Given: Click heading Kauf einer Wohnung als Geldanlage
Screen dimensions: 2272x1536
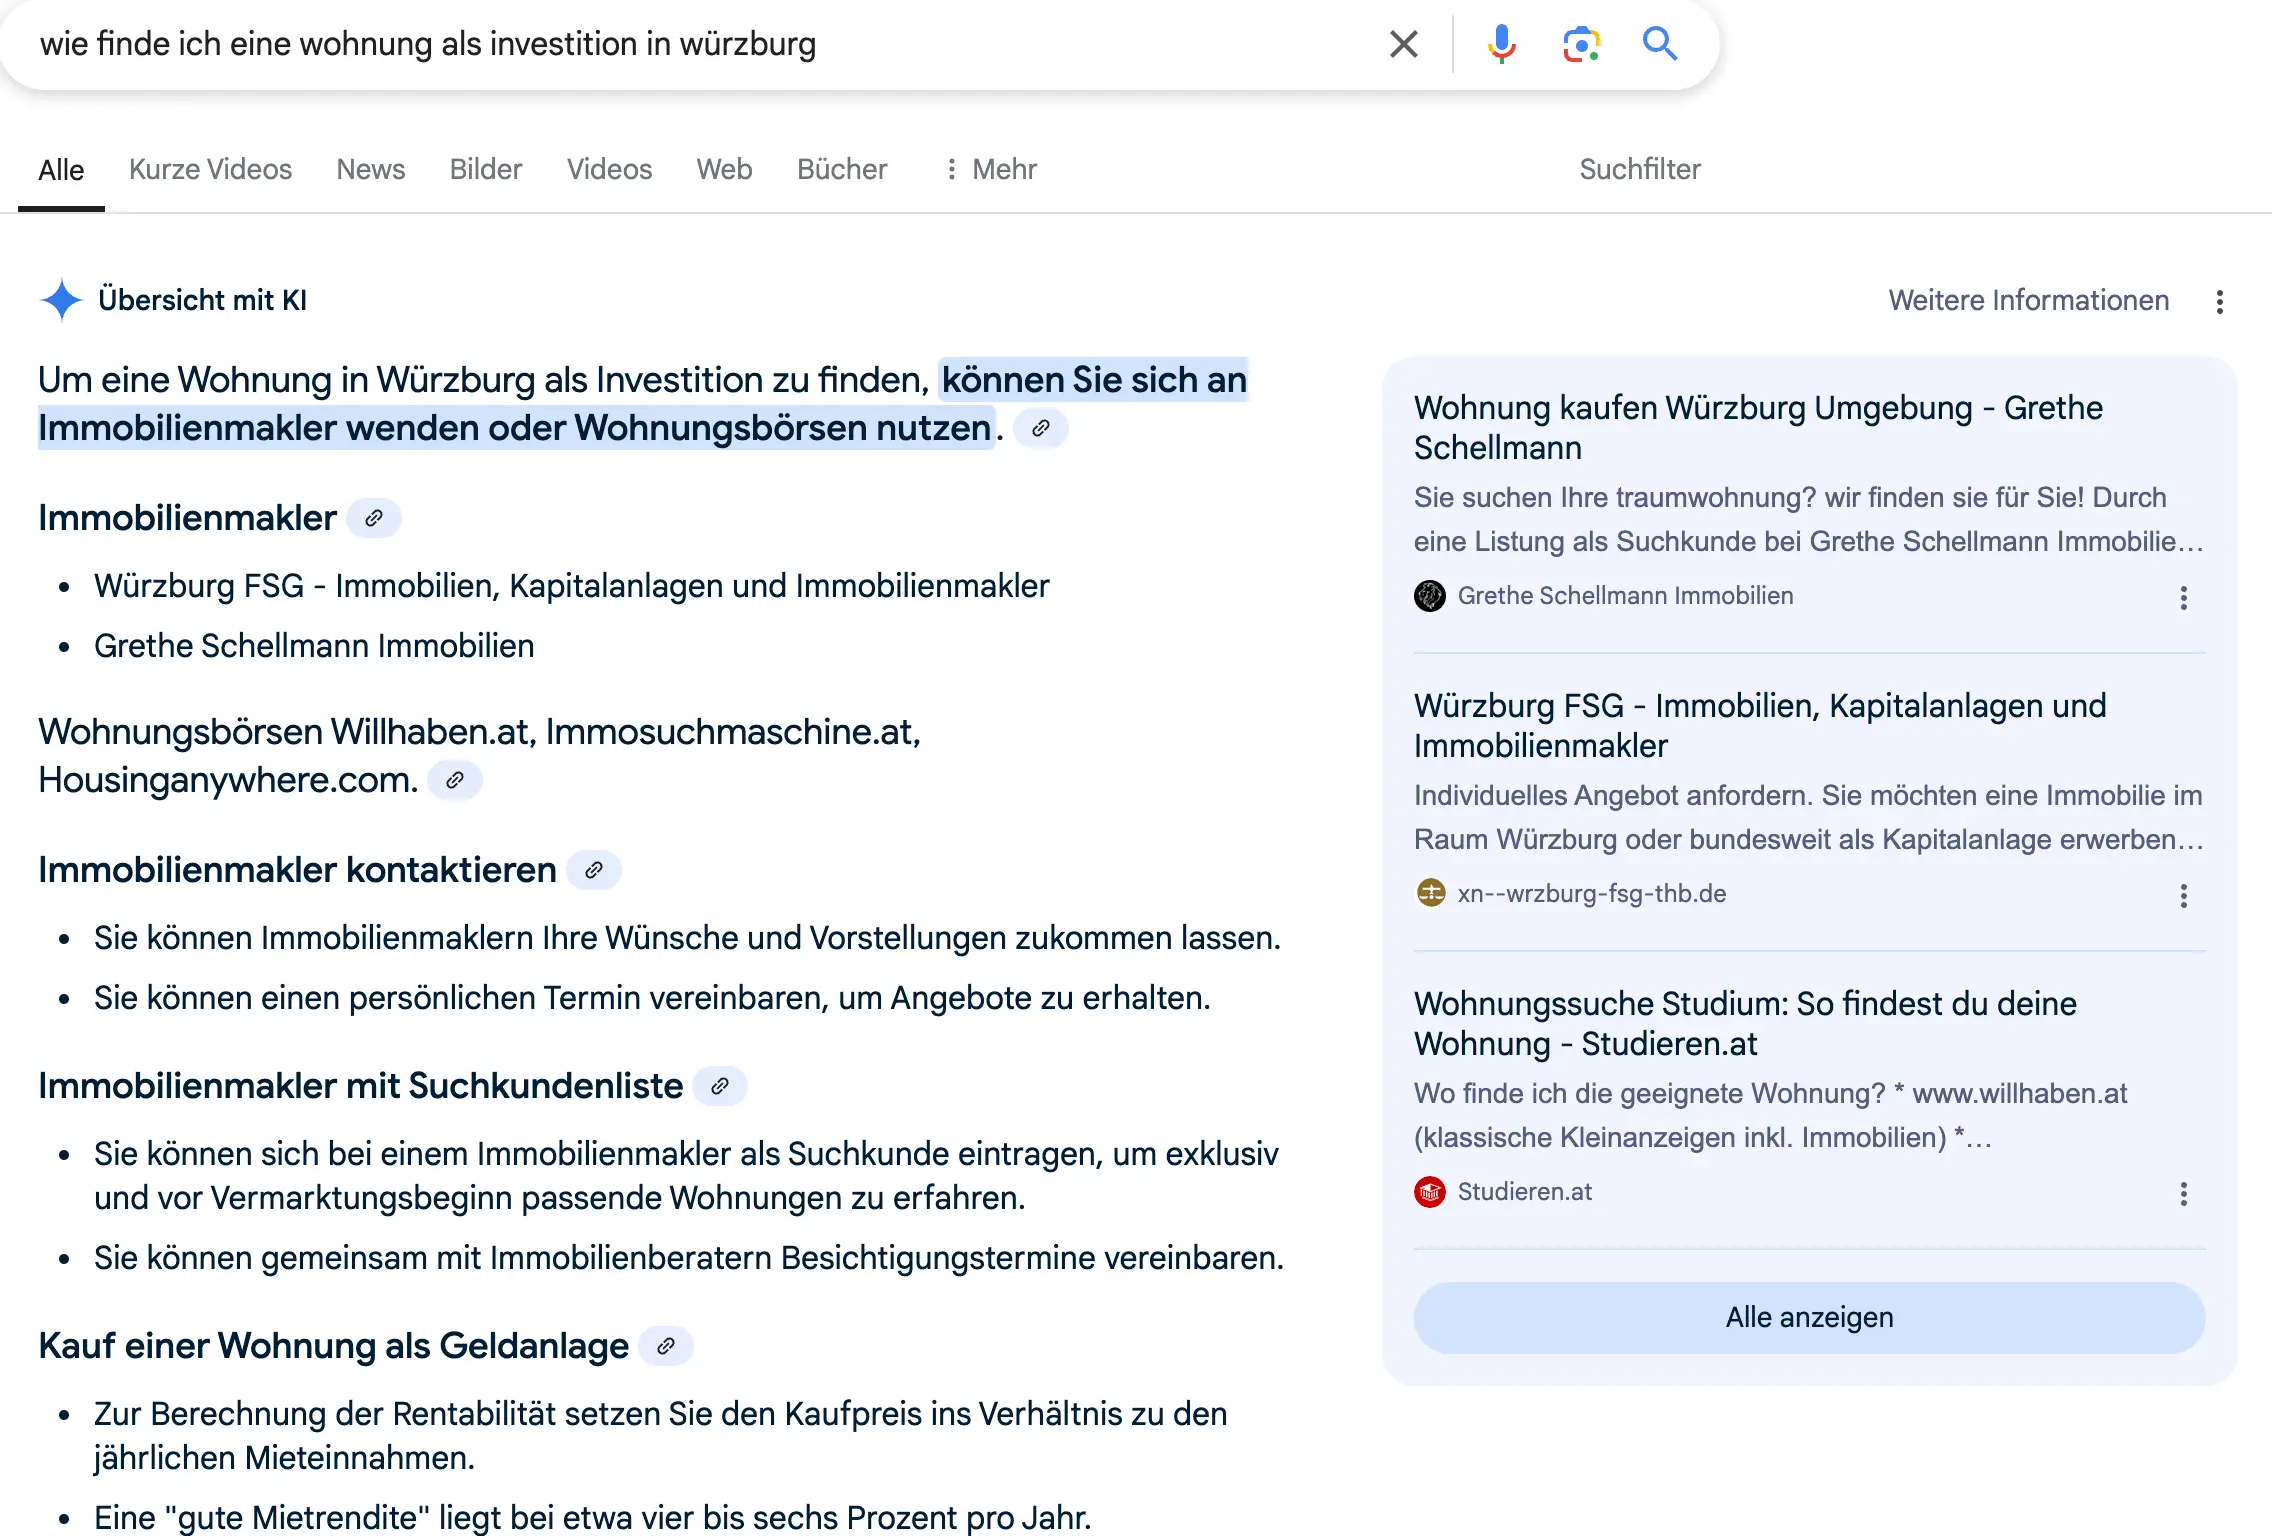Looking at the screenshot, I should [333, 1346].
